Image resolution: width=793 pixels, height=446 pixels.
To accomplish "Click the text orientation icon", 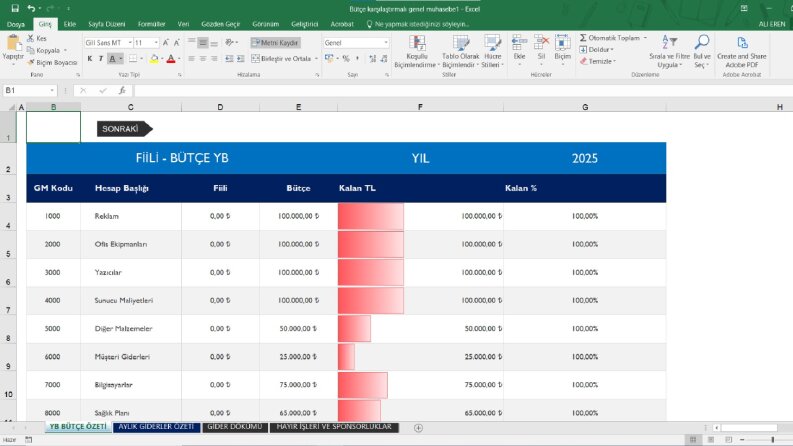I will point(230,42).
